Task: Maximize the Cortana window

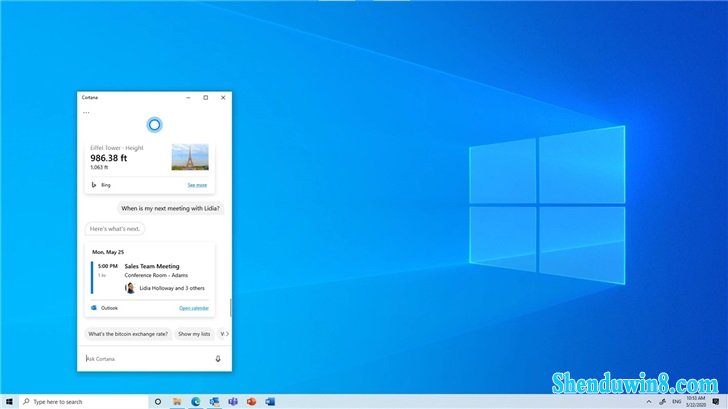Action: (206, 97)
